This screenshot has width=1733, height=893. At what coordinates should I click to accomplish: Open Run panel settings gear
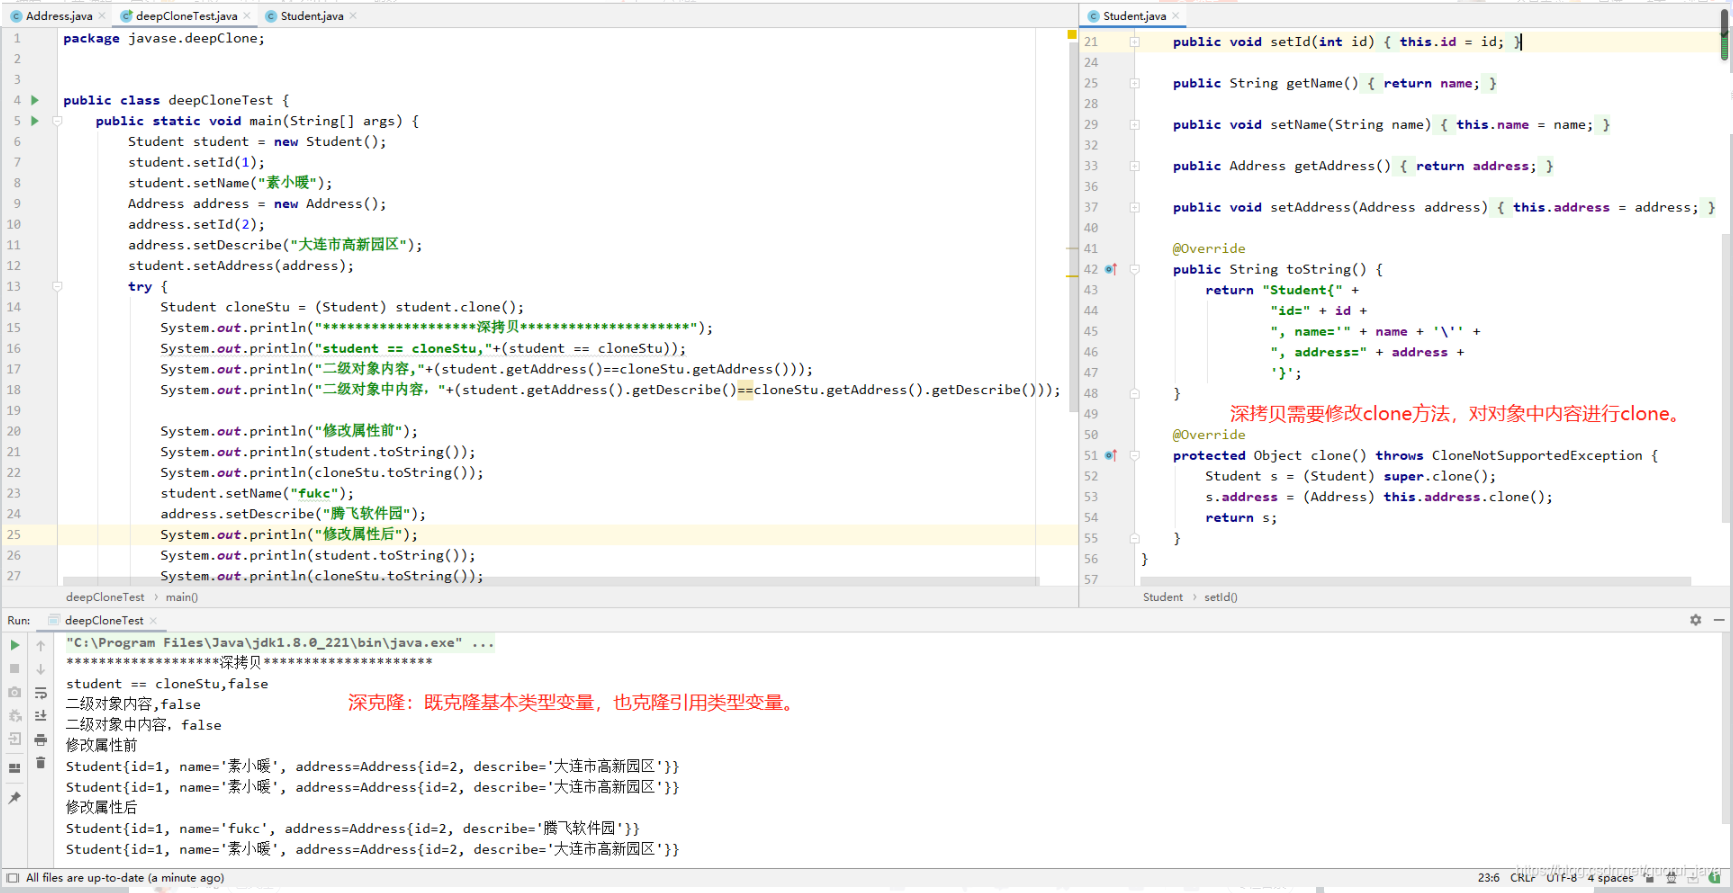(1696, 620)
